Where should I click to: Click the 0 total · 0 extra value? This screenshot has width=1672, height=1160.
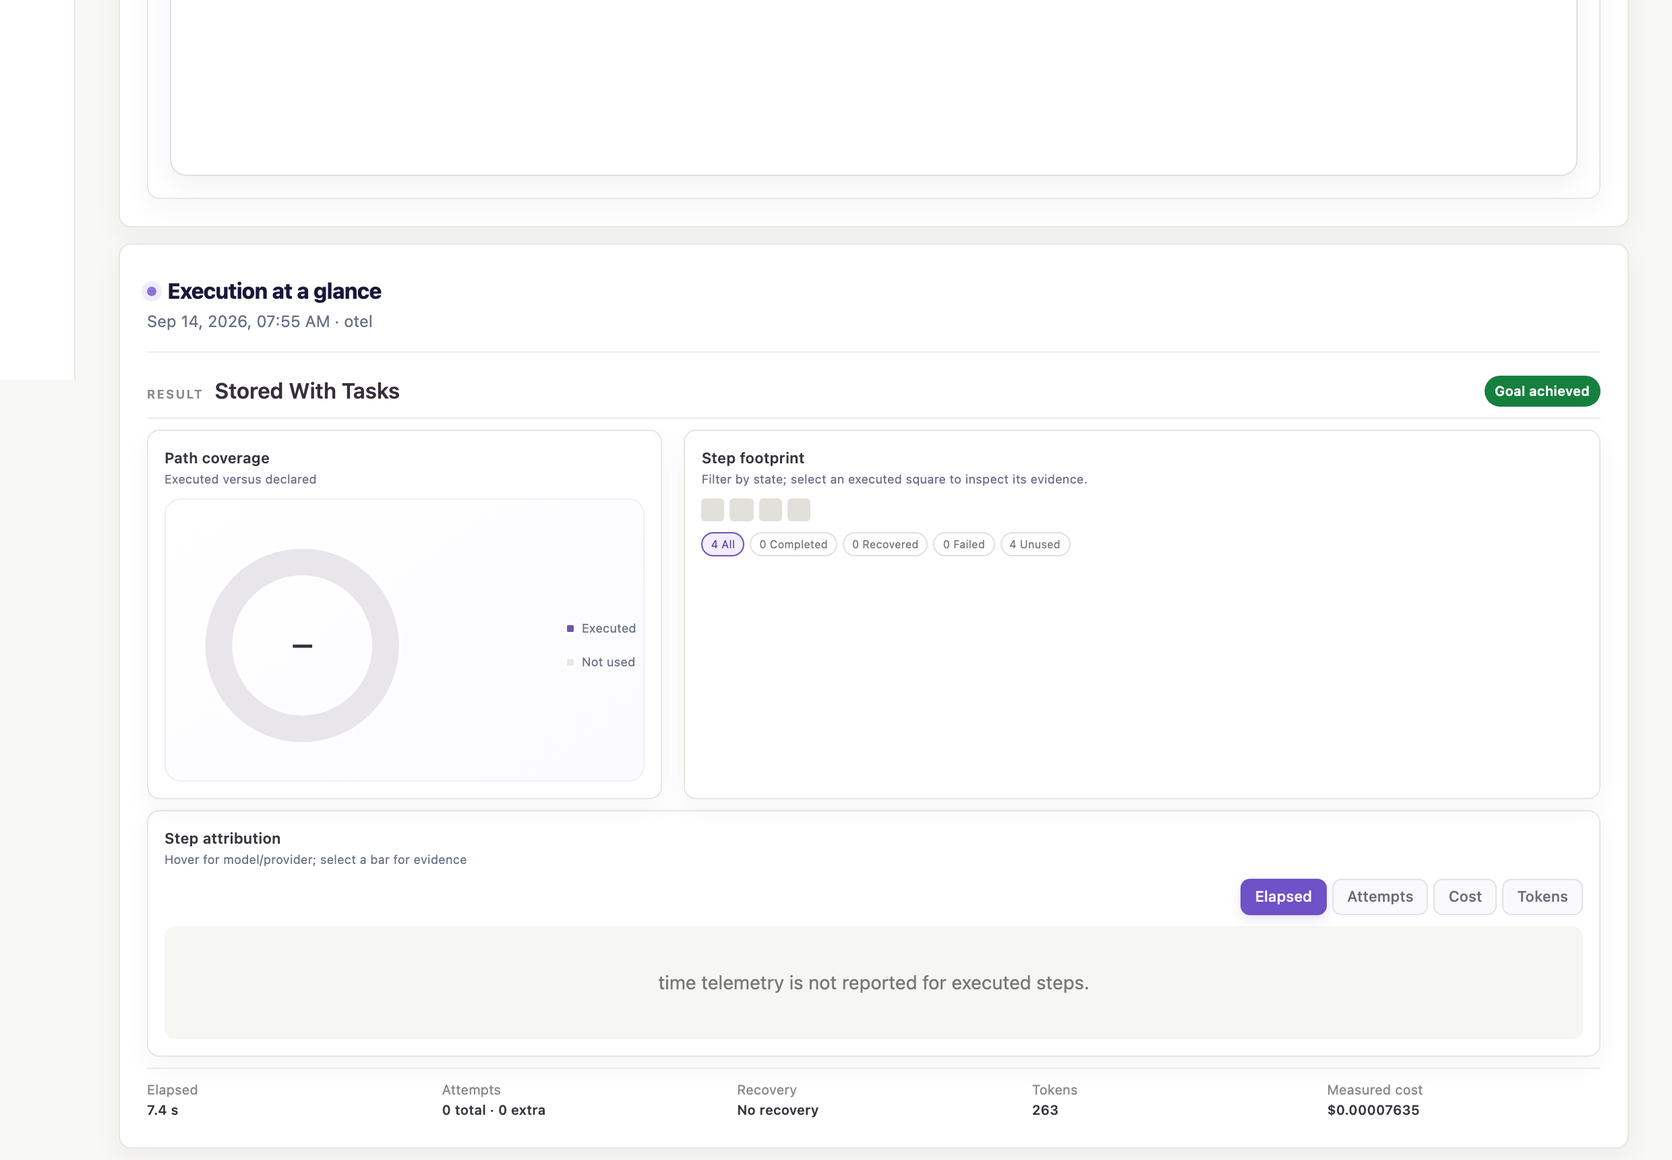[x=494, y=1110]
